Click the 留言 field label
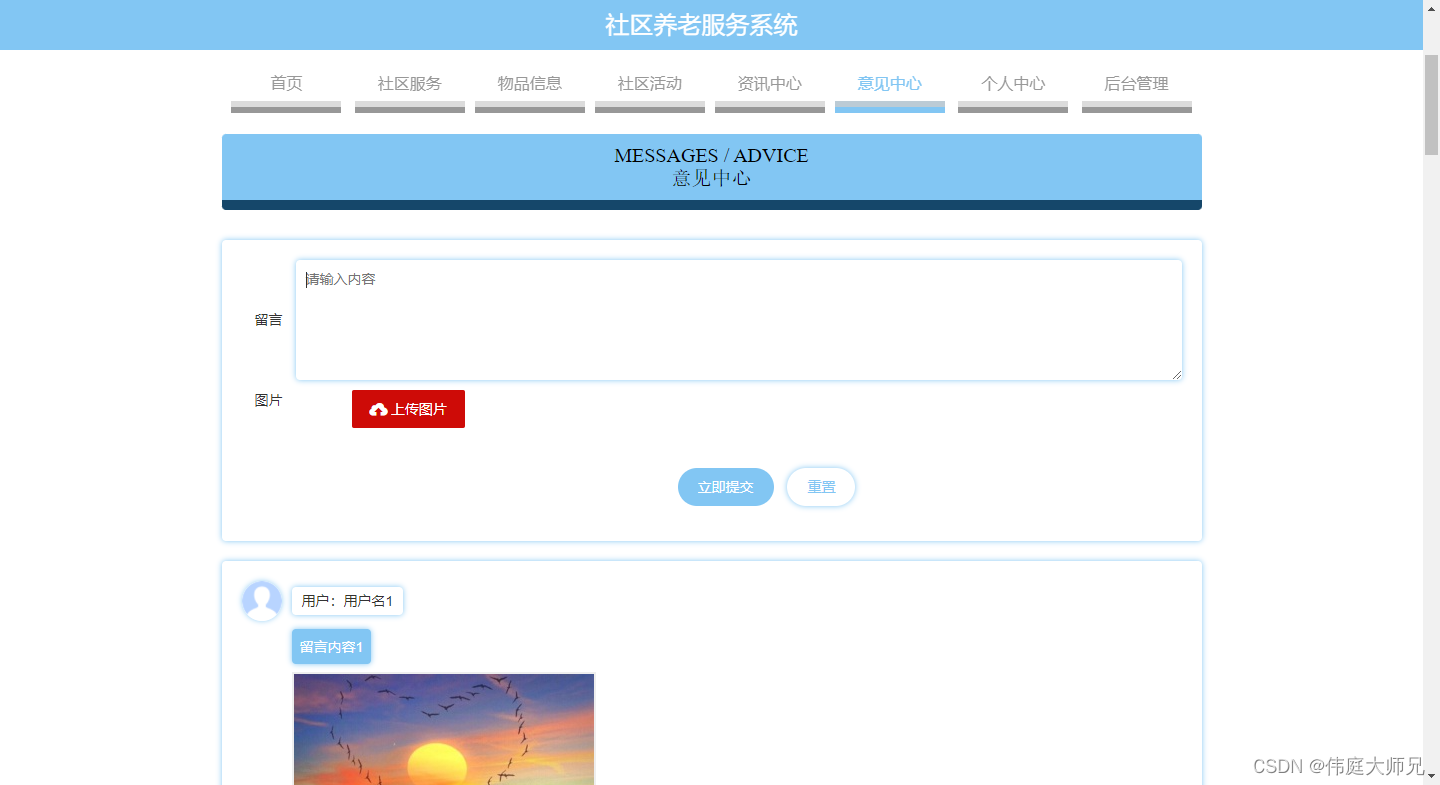Viewport: 1440px width, 785px height. pyautogui.click(x=268, y=320)
